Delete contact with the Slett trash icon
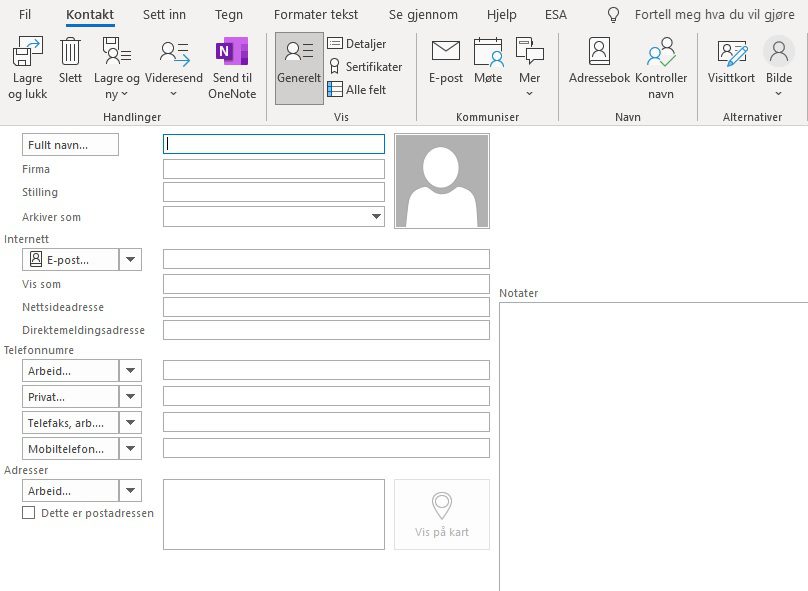Image resolution: width=808 pixels, height=591 pixels. (70, 51)
